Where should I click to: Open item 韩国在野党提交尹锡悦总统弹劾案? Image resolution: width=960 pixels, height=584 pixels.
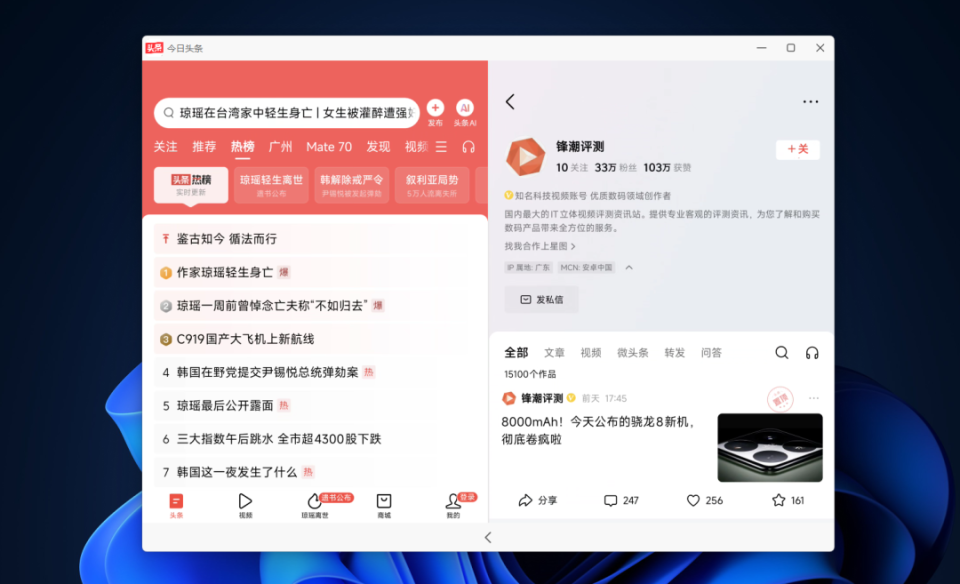(x=315, y=372)
